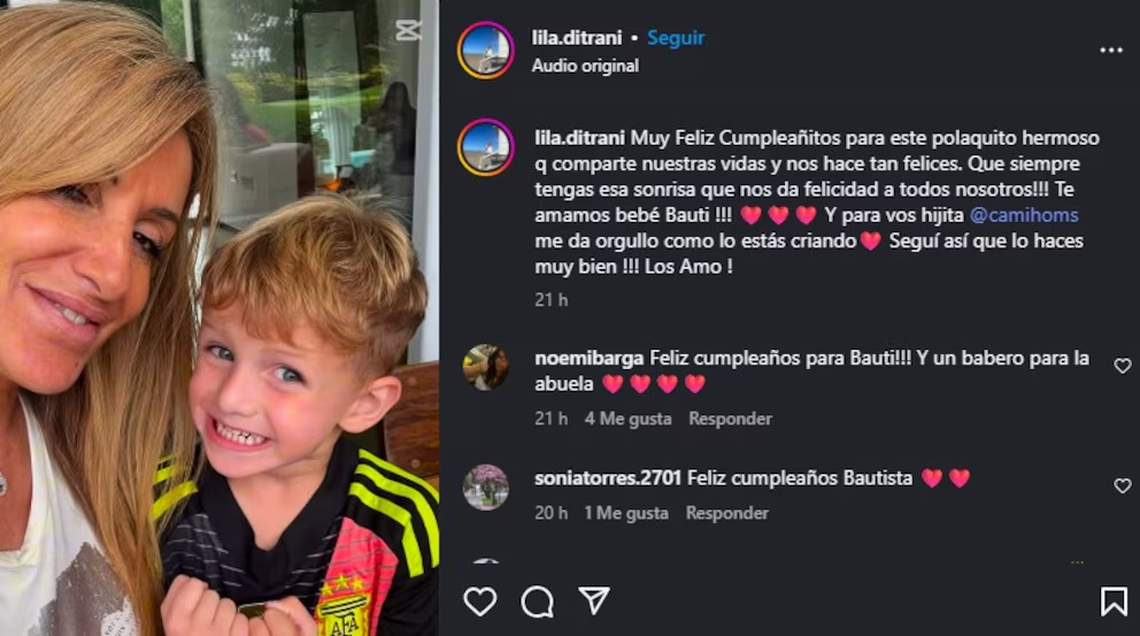Viewport: 1140px width, 636px height.
Task: Open soniatorres.2701's avatar
Action: click(486, 487)
